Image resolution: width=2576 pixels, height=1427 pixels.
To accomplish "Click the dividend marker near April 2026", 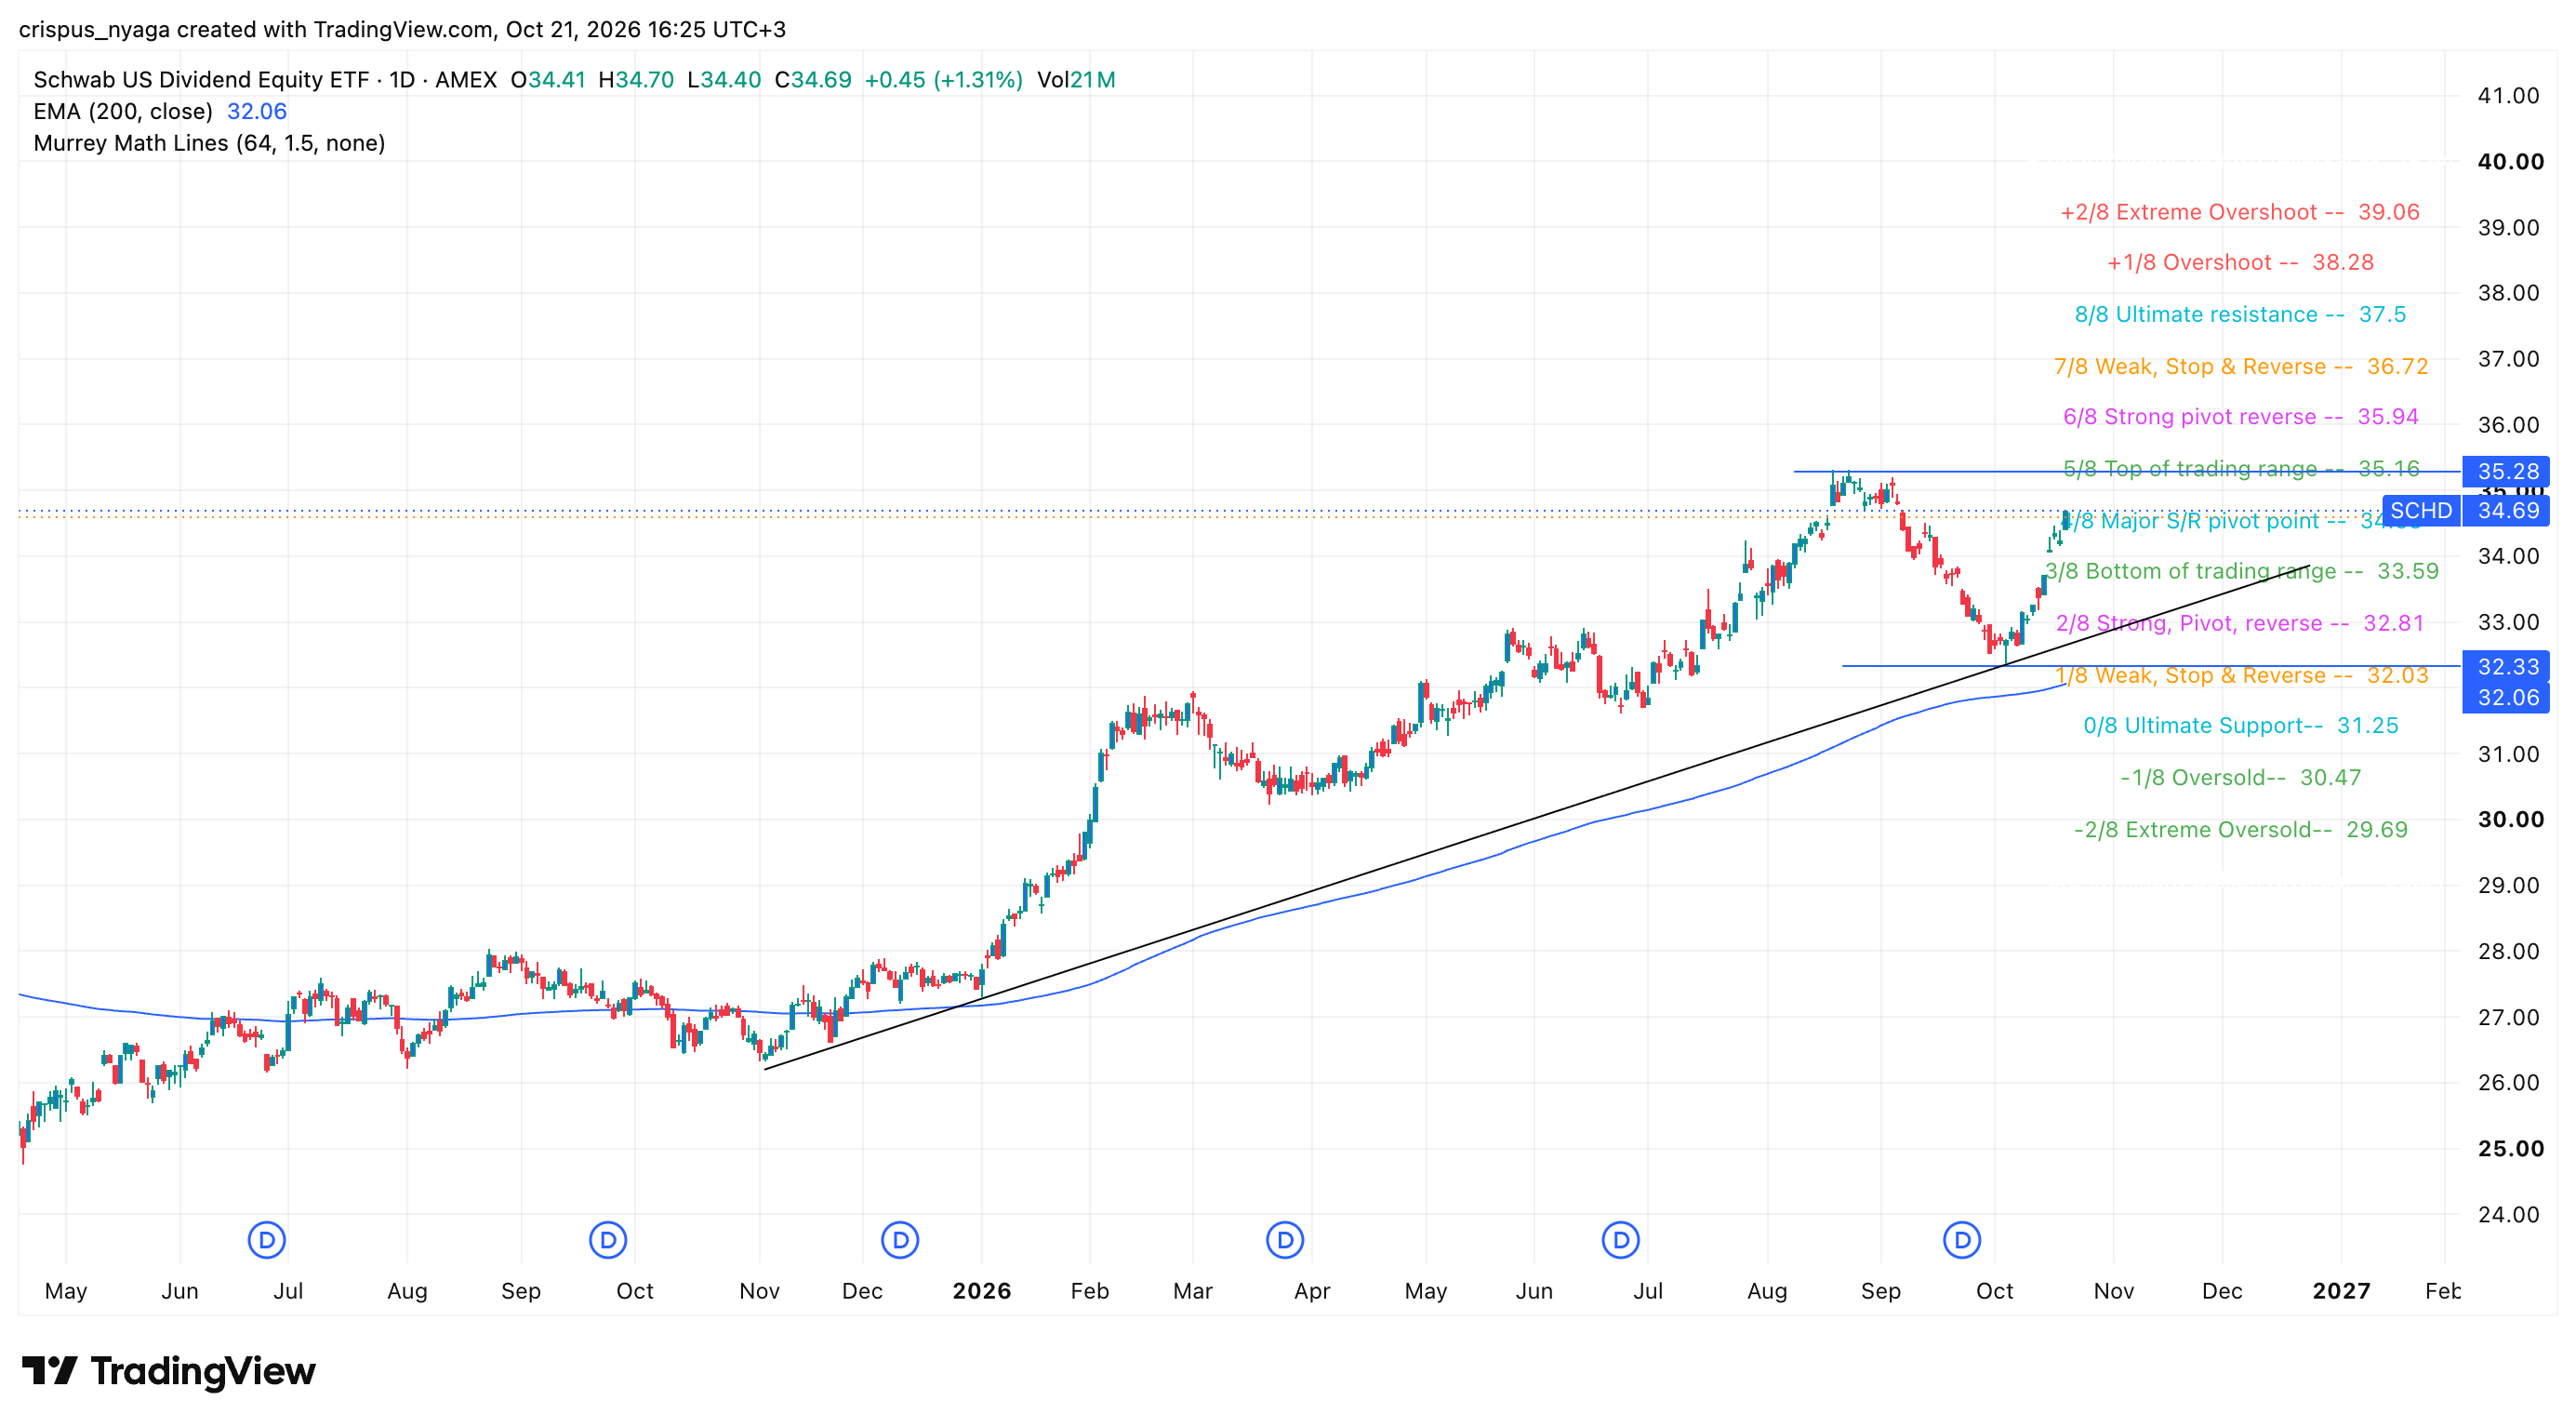I will (x=1285, y=1240).
